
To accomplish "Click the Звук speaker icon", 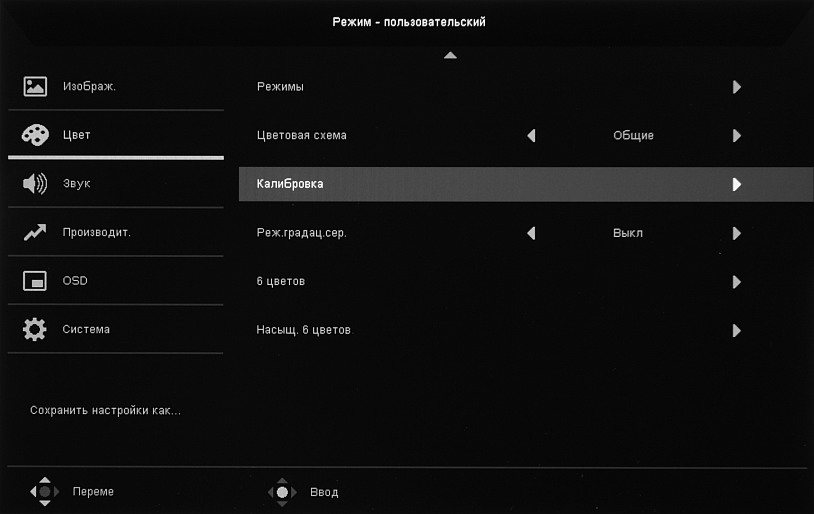I will [x=35, y=184].
